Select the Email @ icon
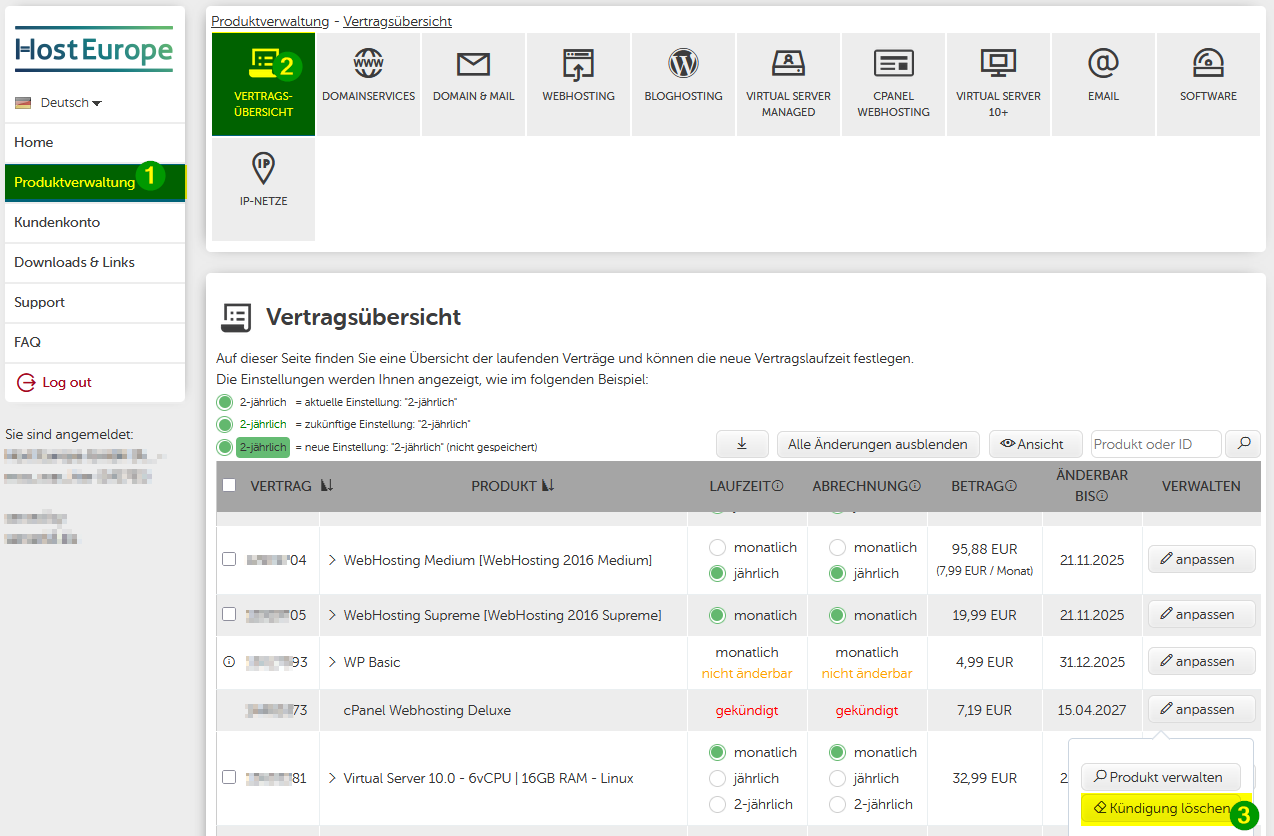The height and width of the screenshot is (836, 1274). (1103, 65)
